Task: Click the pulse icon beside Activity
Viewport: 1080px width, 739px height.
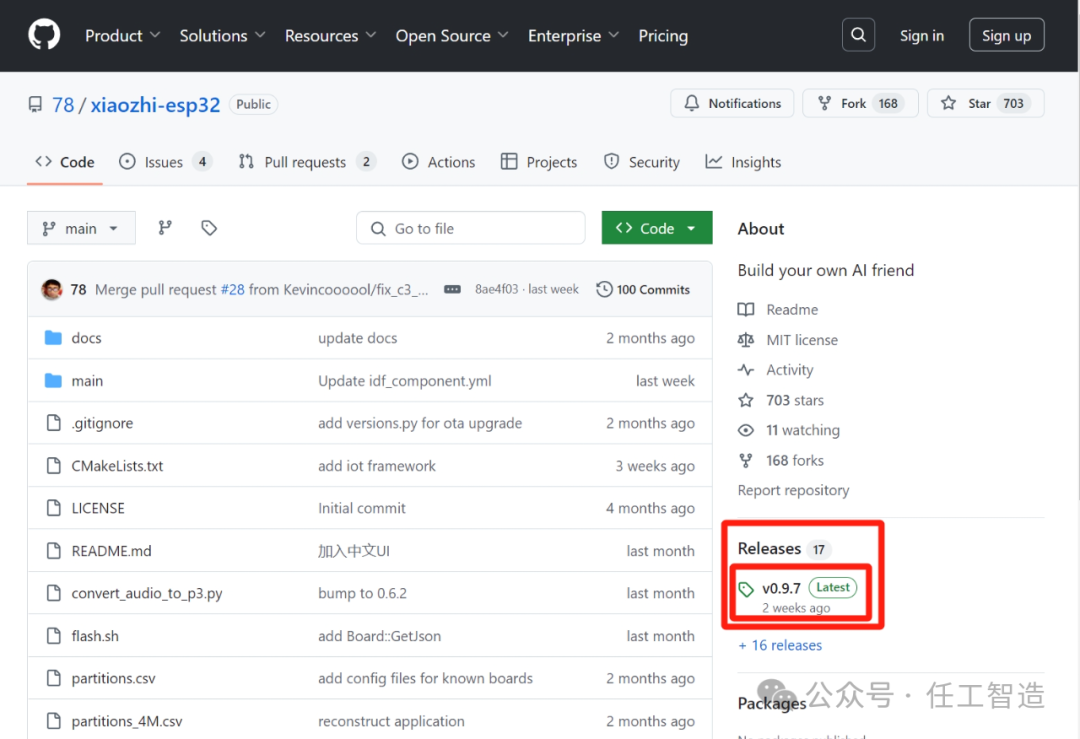Action: pos(746,370)
